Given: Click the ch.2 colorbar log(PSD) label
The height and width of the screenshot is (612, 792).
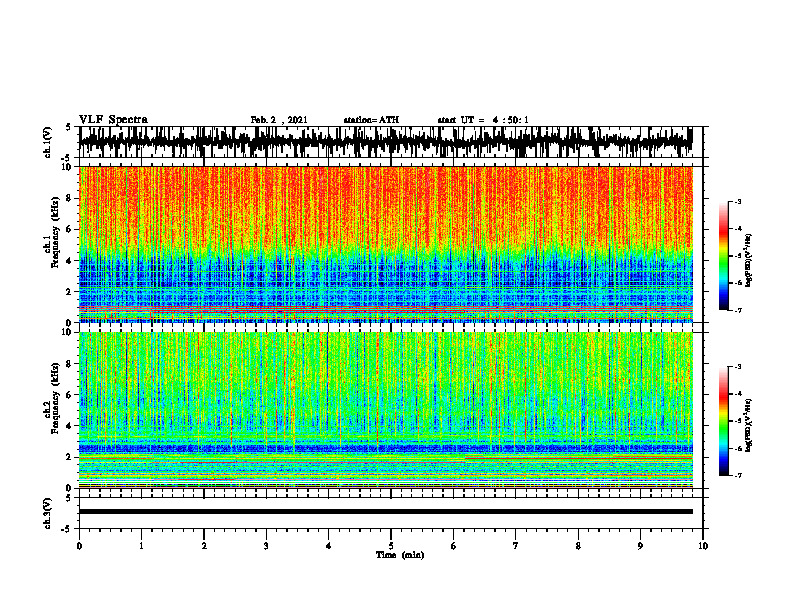Looking at the screenshot, I should pyautogui.click(x=749, y=425).
